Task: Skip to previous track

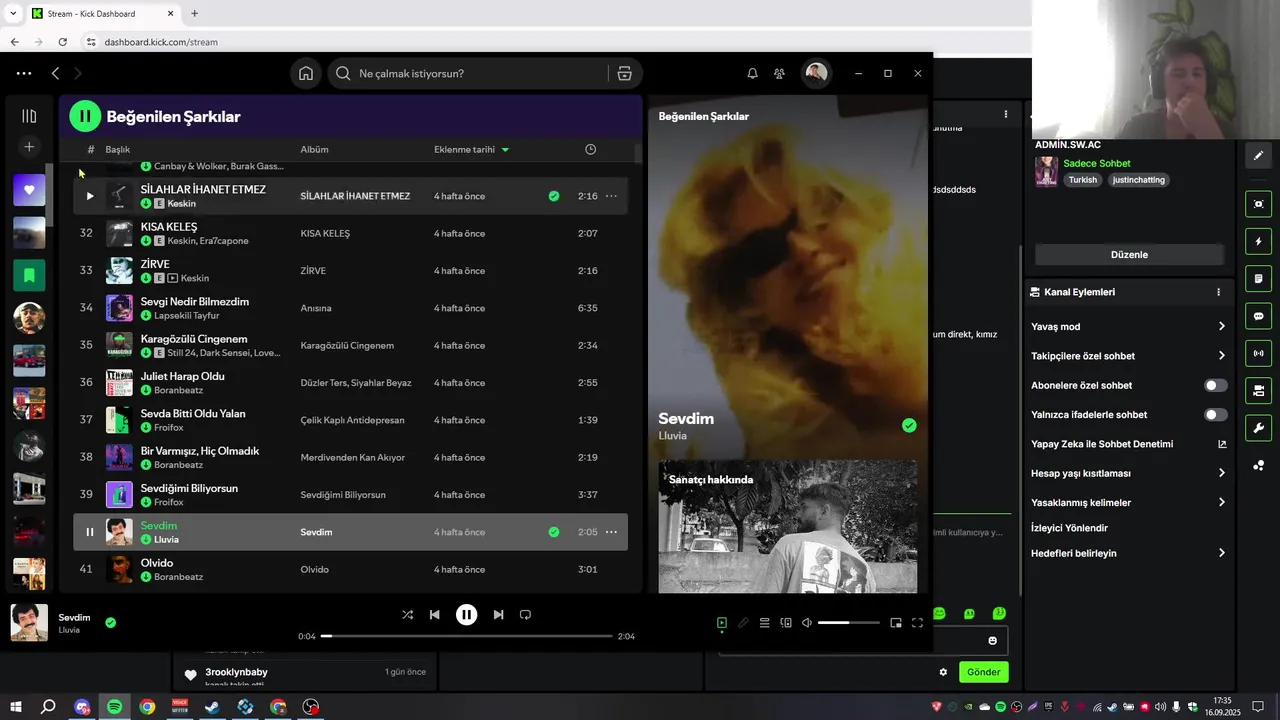Action: (434, 614)
